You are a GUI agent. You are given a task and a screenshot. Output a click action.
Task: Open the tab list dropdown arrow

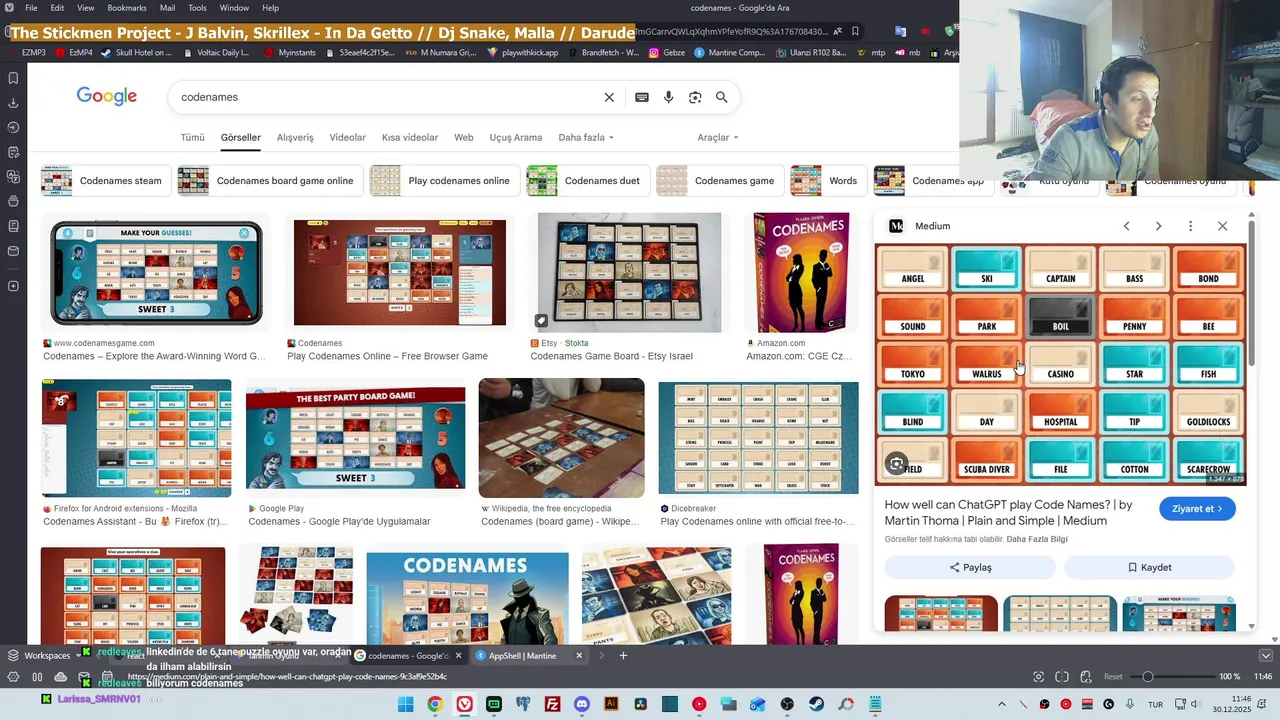1265,656
